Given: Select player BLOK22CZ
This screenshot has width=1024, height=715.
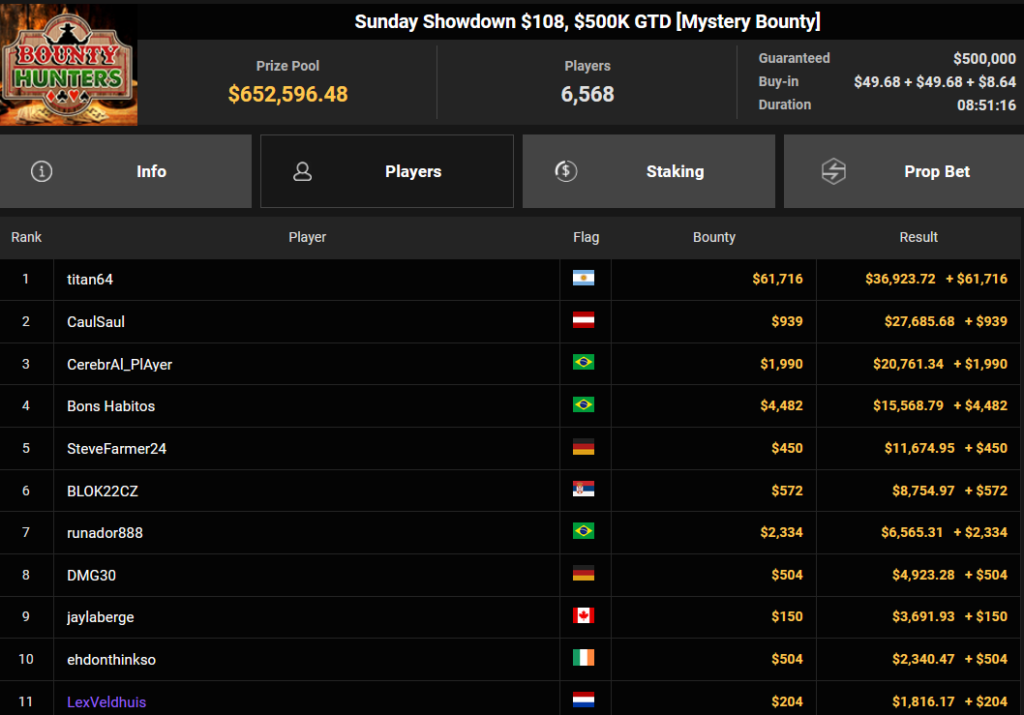Looking at the screenshot, I should pyautogui.click(x=103, y=491).
